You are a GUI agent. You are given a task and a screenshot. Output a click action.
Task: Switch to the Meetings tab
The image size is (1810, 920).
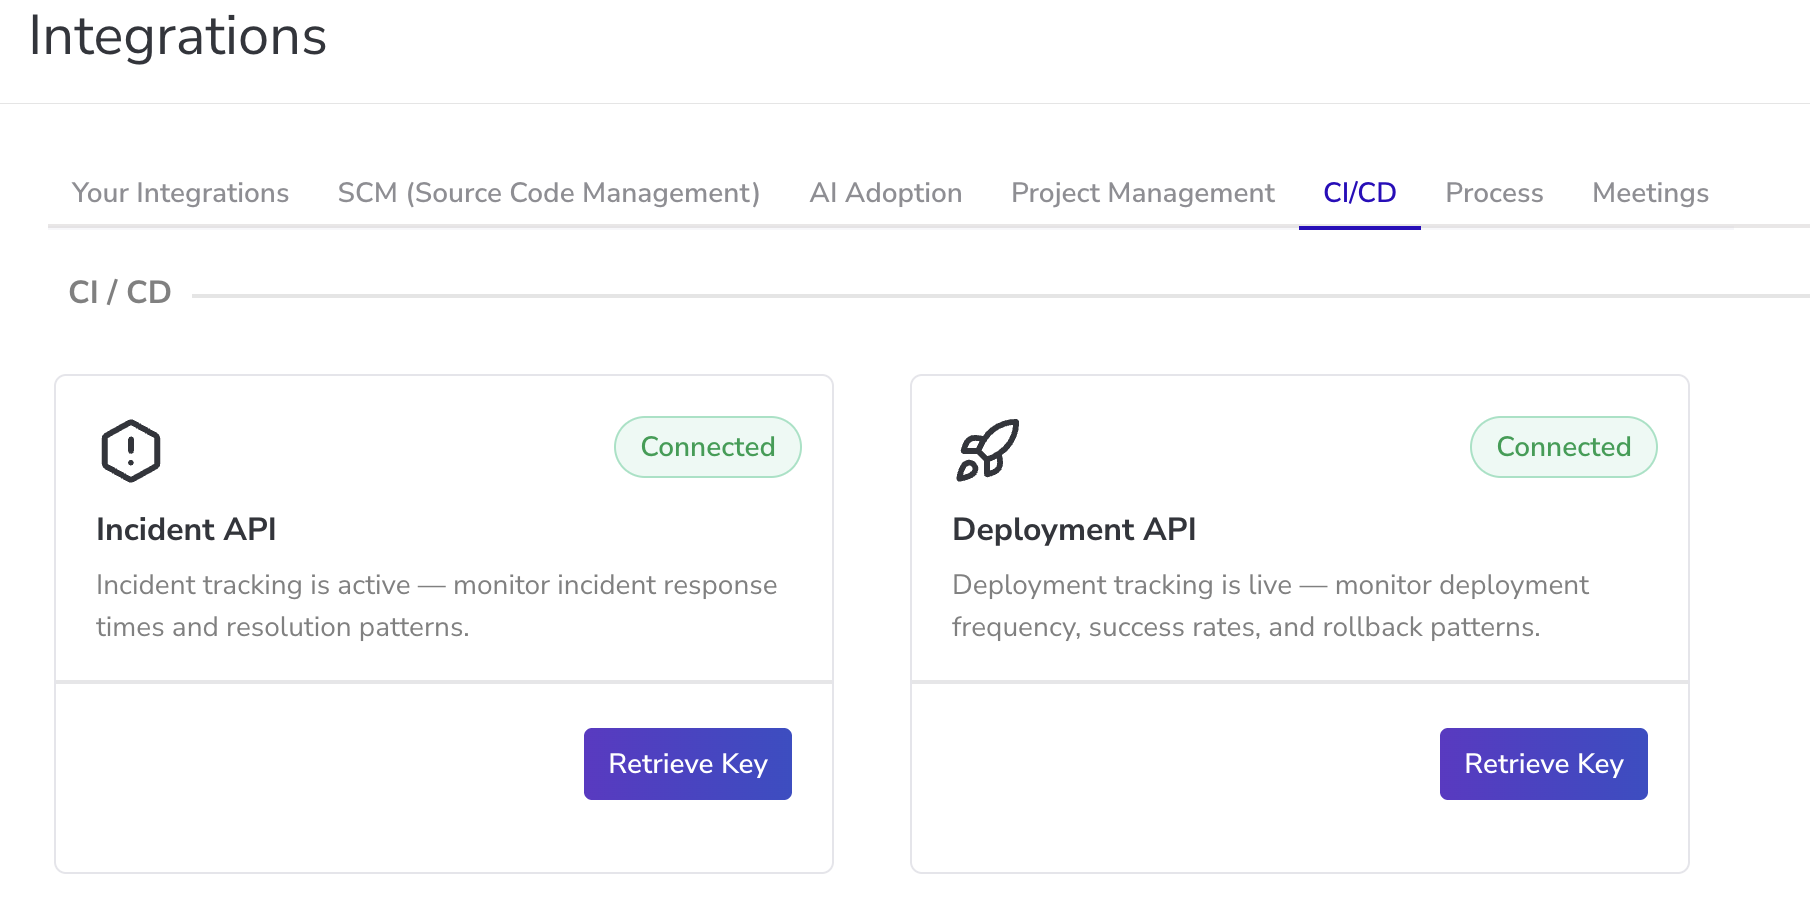coord(1650,193)
